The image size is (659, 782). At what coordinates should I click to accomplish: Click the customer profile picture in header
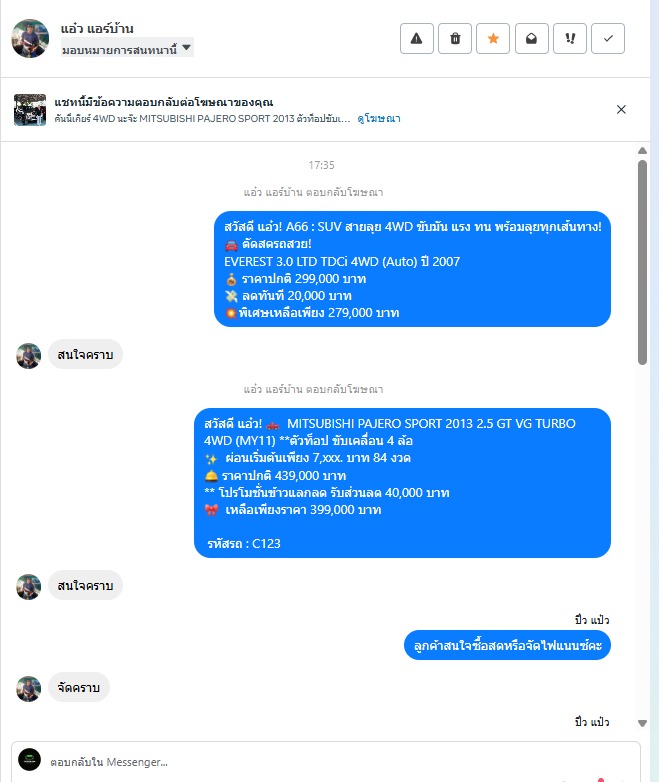tap(30, 39)
